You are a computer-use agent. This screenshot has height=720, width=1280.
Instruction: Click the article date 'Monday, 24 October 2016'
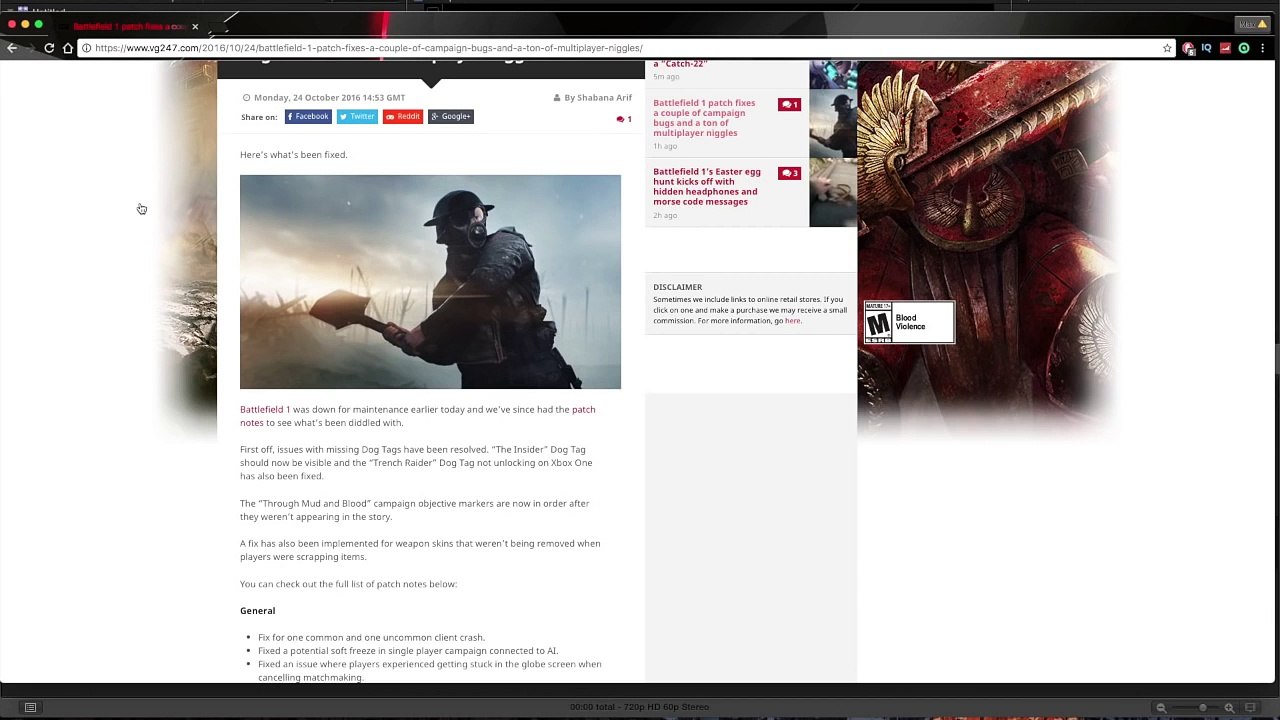tap(308, 98)
